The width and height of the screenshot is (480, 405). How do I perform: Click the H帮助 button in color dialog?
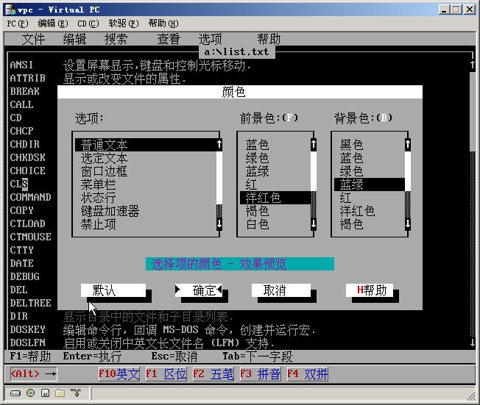tap(369, 290)
